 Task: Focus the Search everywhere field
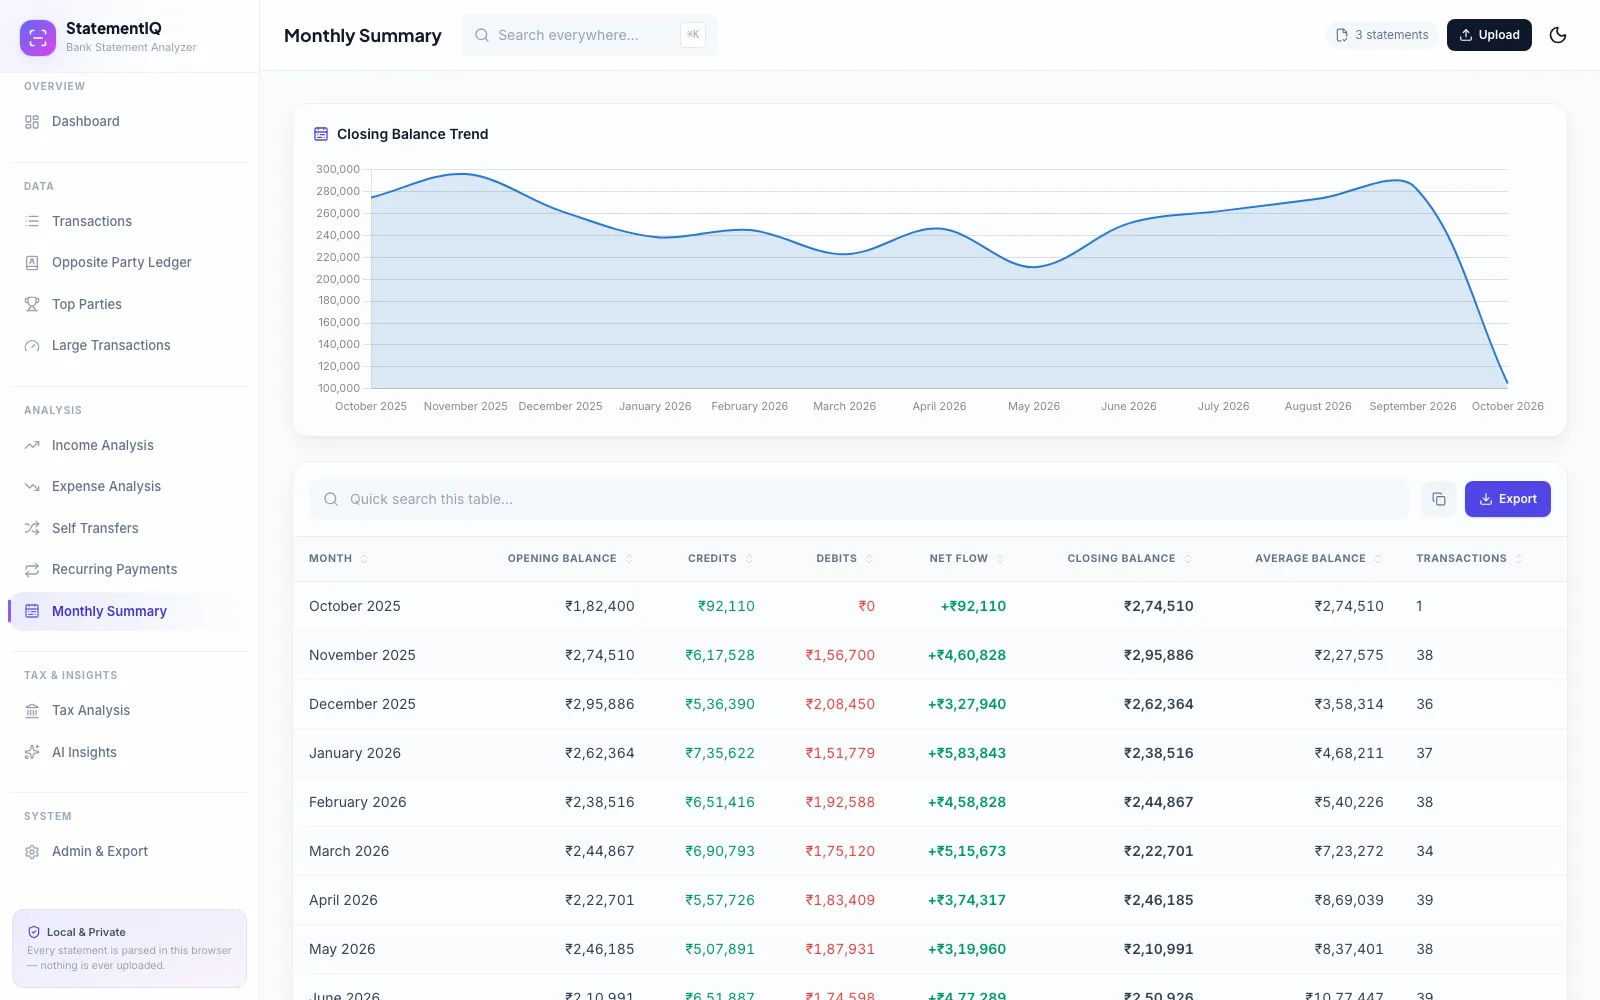click(x=590, y=35)
